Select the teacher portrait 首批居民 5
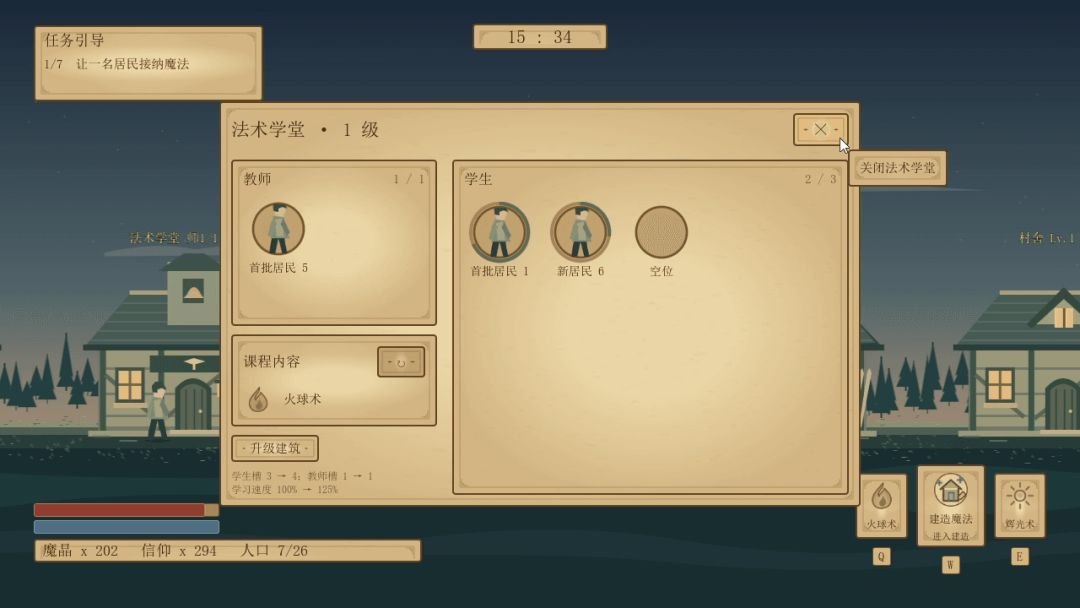1080x608 pixels. point(278,229)
